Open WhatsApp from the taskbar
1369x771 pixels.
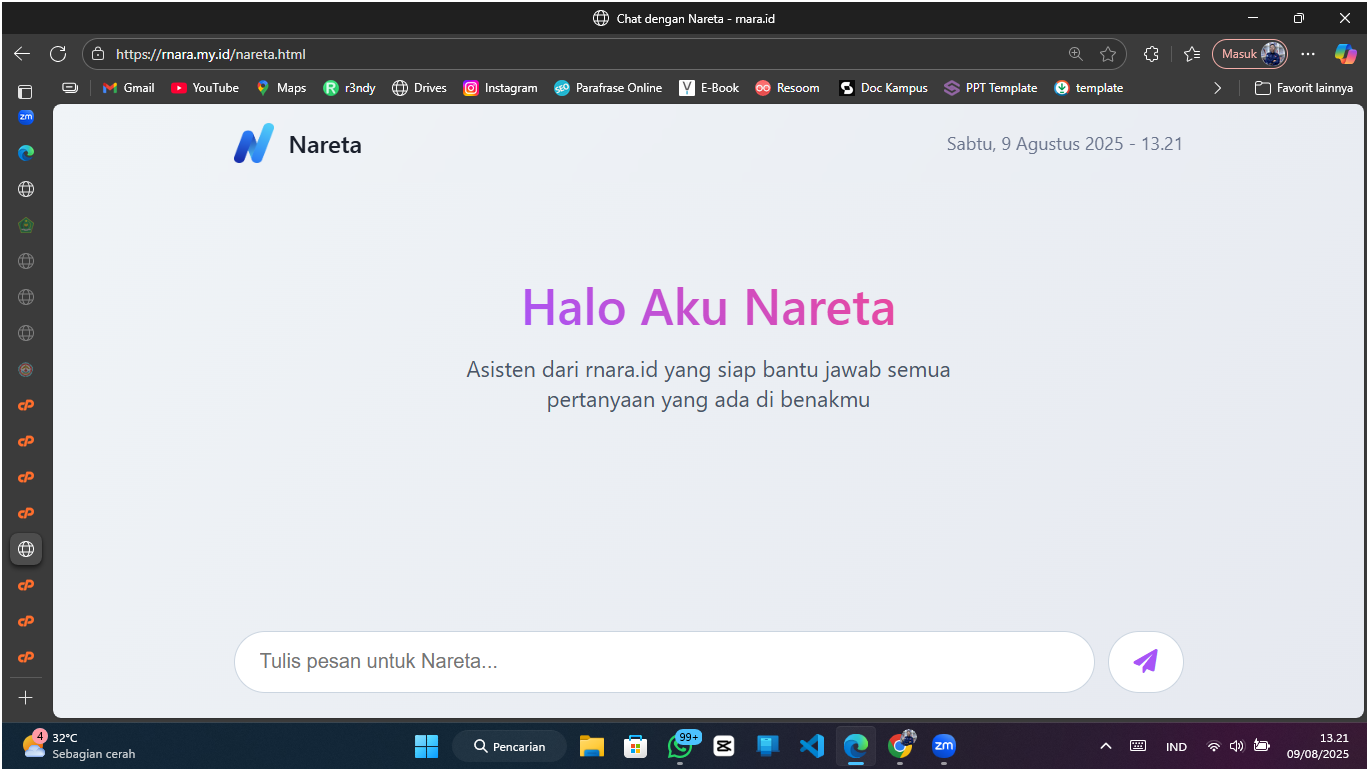pos(679,746)
